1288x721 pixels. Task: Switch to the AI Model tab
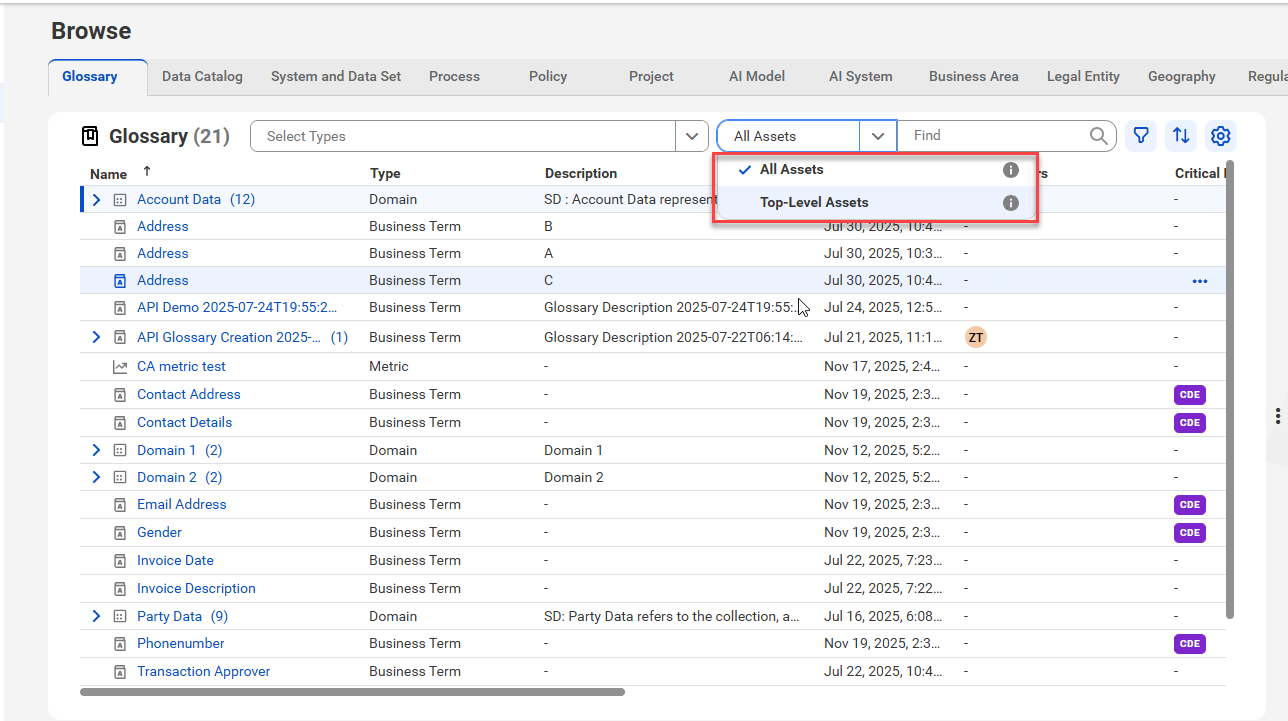coord(757,76)
